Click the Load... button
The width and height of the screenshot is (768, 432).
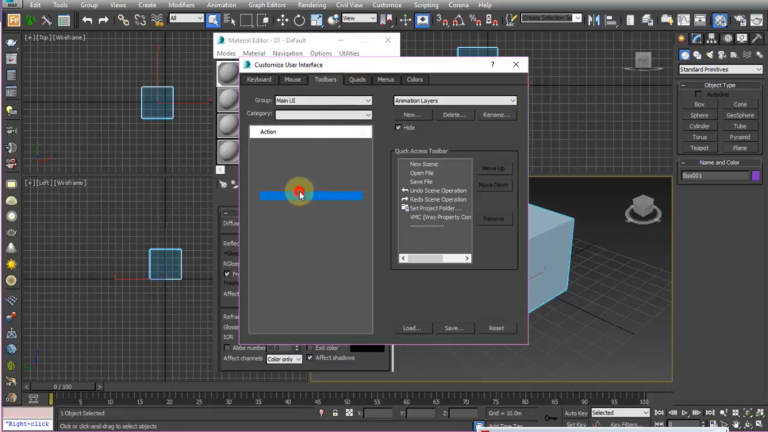[x=412, y=328]
